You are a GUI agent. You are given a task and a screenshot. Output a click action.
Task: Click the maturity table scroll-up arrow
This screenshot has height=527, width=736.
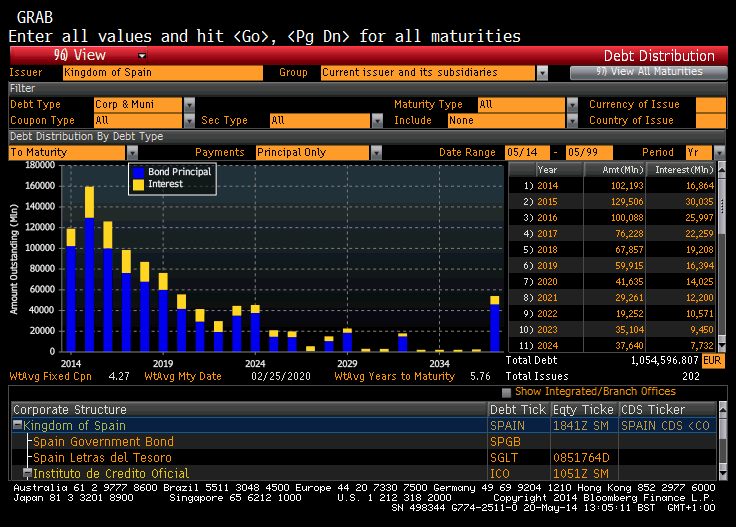[x=722, y=168]
